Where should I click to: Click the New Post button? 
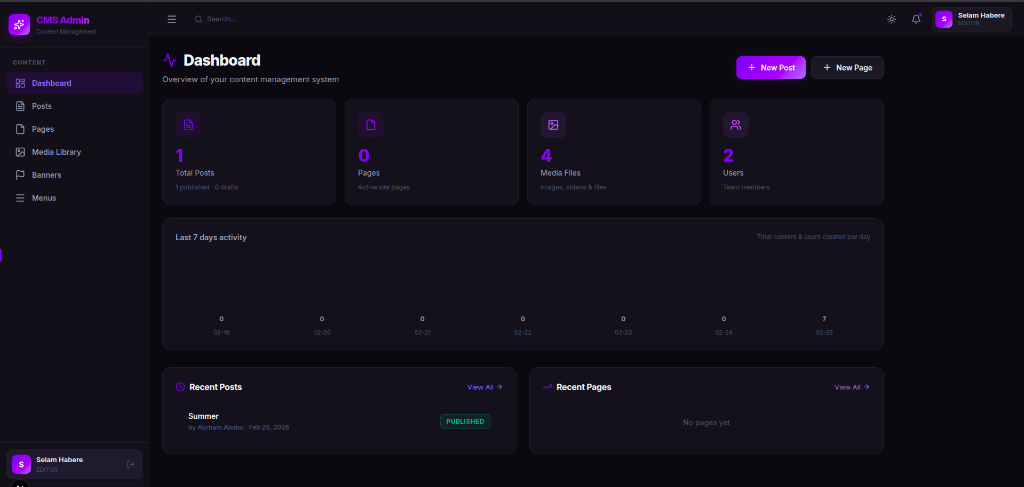point(771,68)
